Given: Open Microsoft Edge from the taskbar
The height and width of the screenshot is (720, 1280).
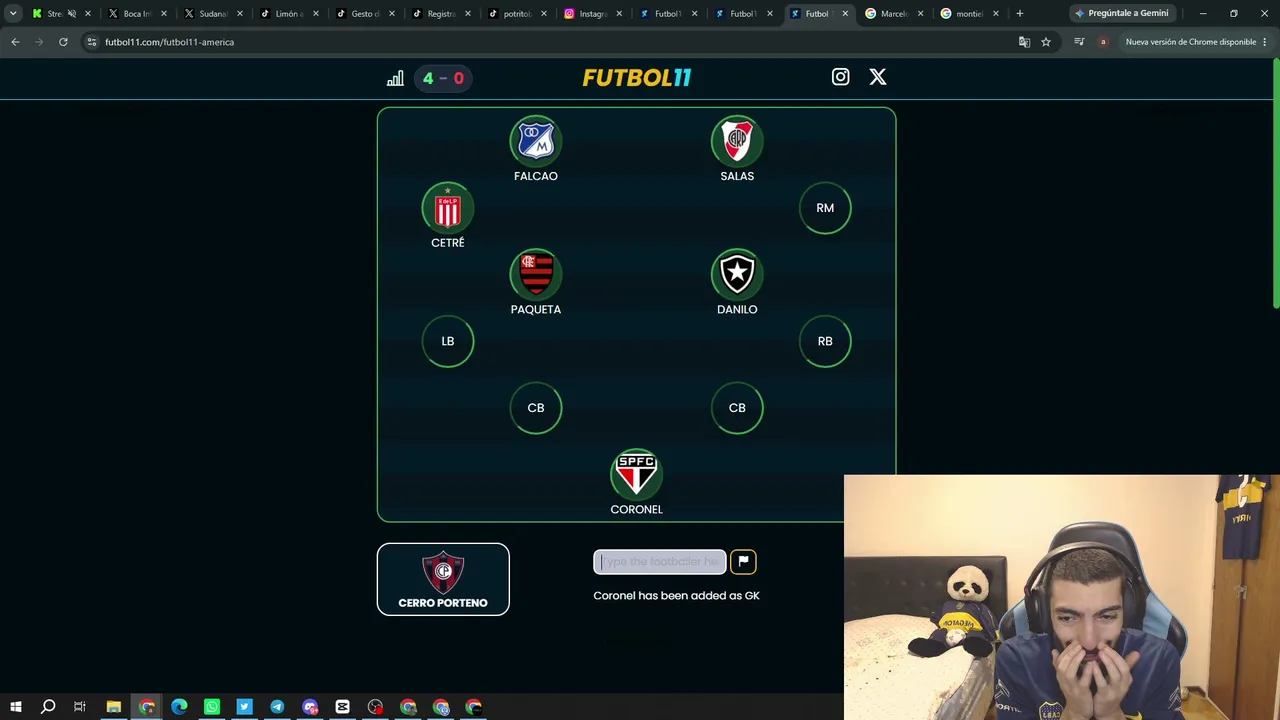Looking at the screenshot, I should 179,707.
